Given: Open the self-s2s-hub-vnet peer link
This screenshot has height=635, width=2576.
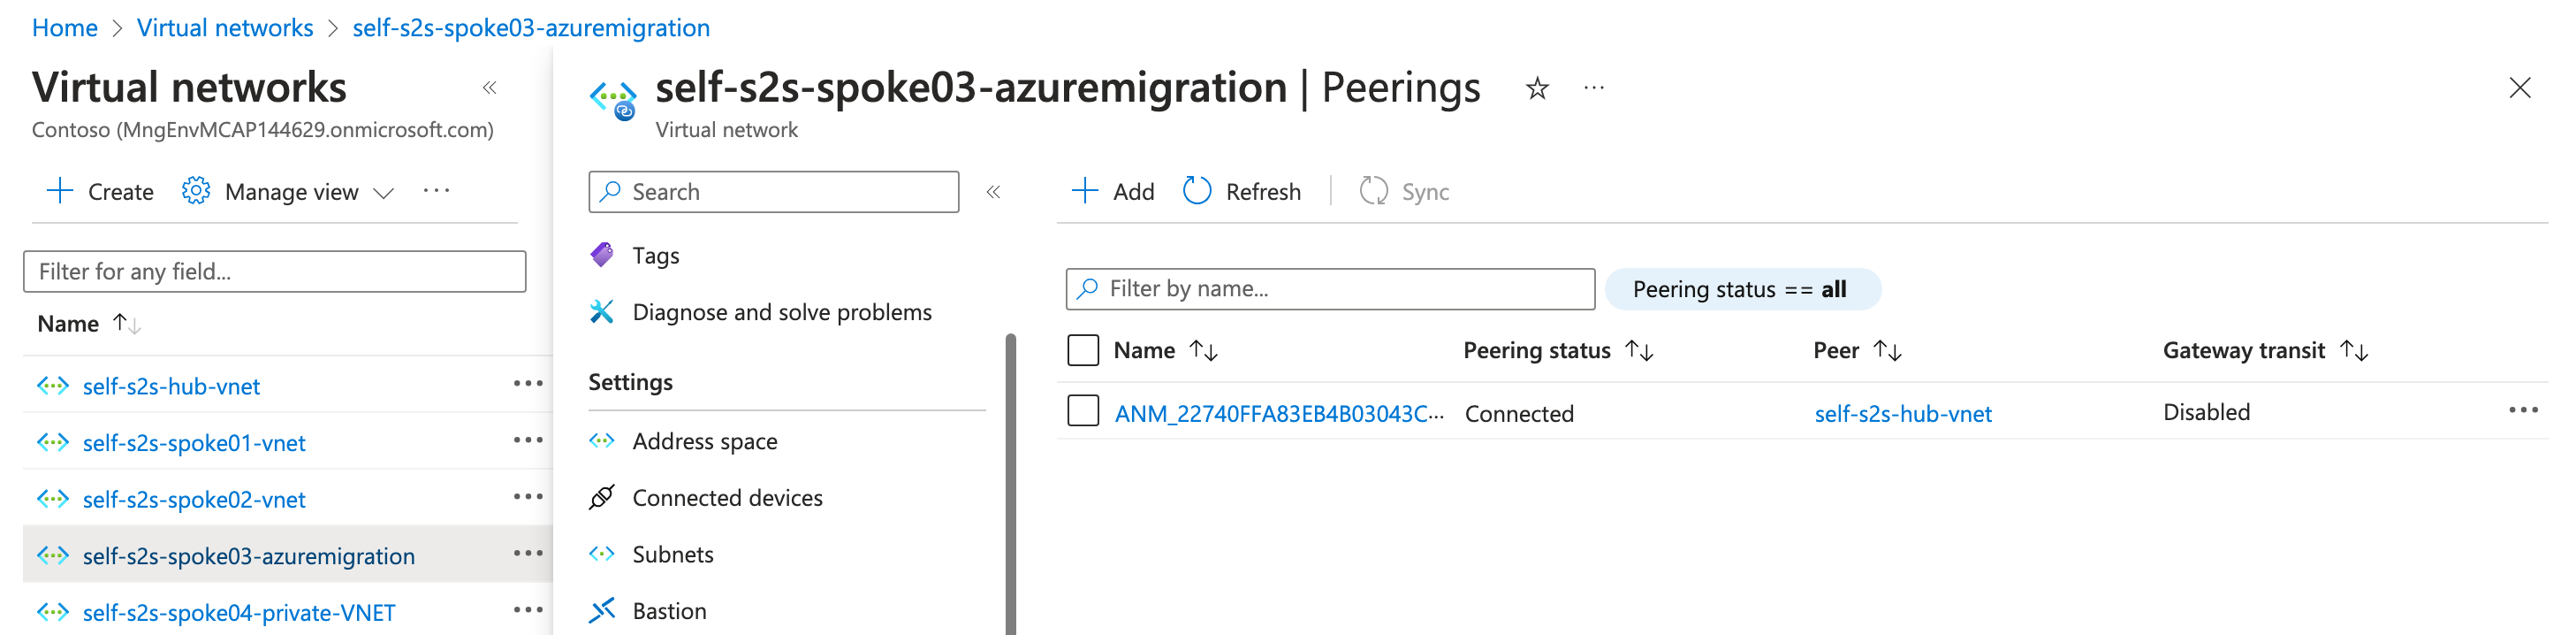Looking at the screenshot, I should 1902,414.
